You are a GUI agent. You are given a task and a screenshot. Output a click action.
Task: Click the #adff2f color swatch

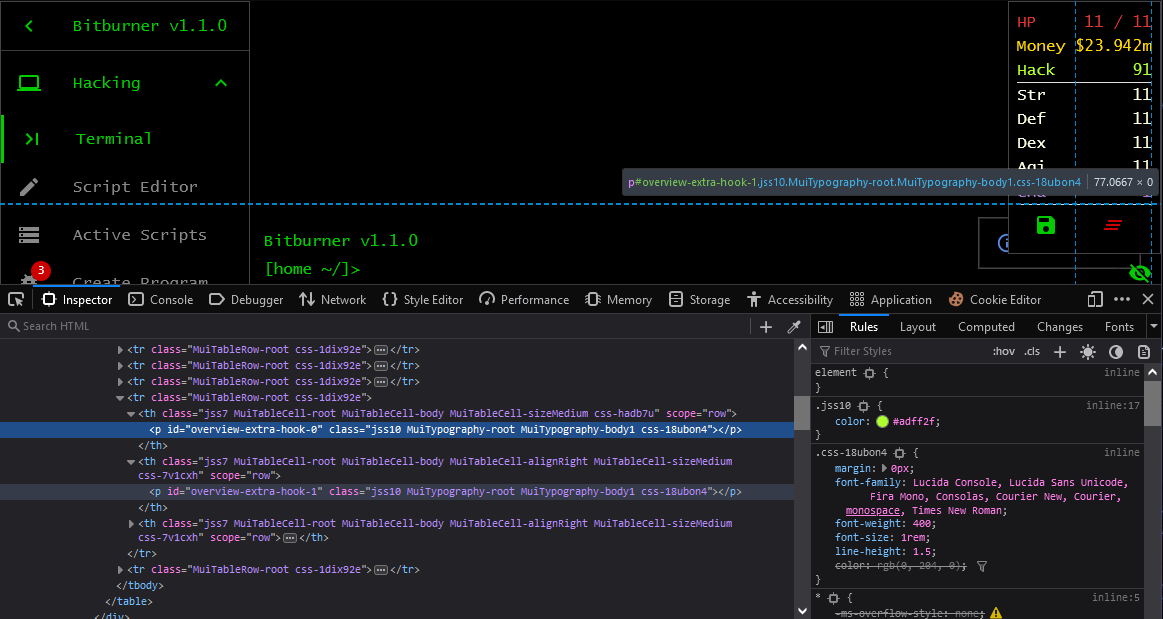tap(882, 422)
